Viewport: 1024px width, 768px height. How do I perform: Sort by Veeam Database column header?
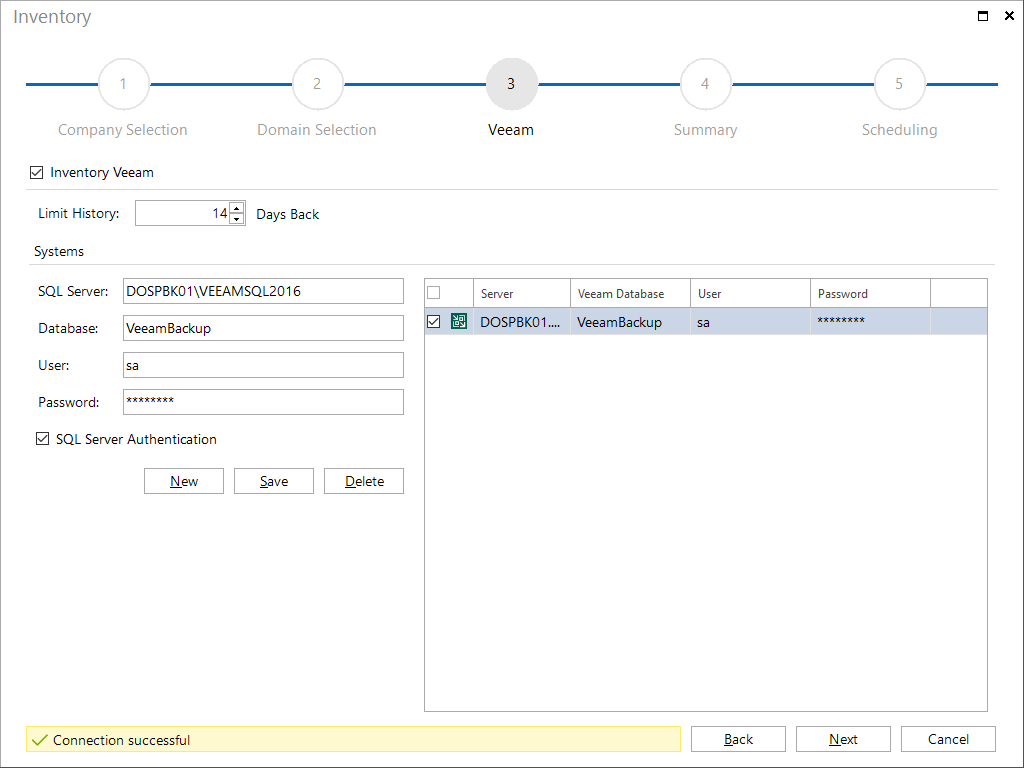[630, 293]
